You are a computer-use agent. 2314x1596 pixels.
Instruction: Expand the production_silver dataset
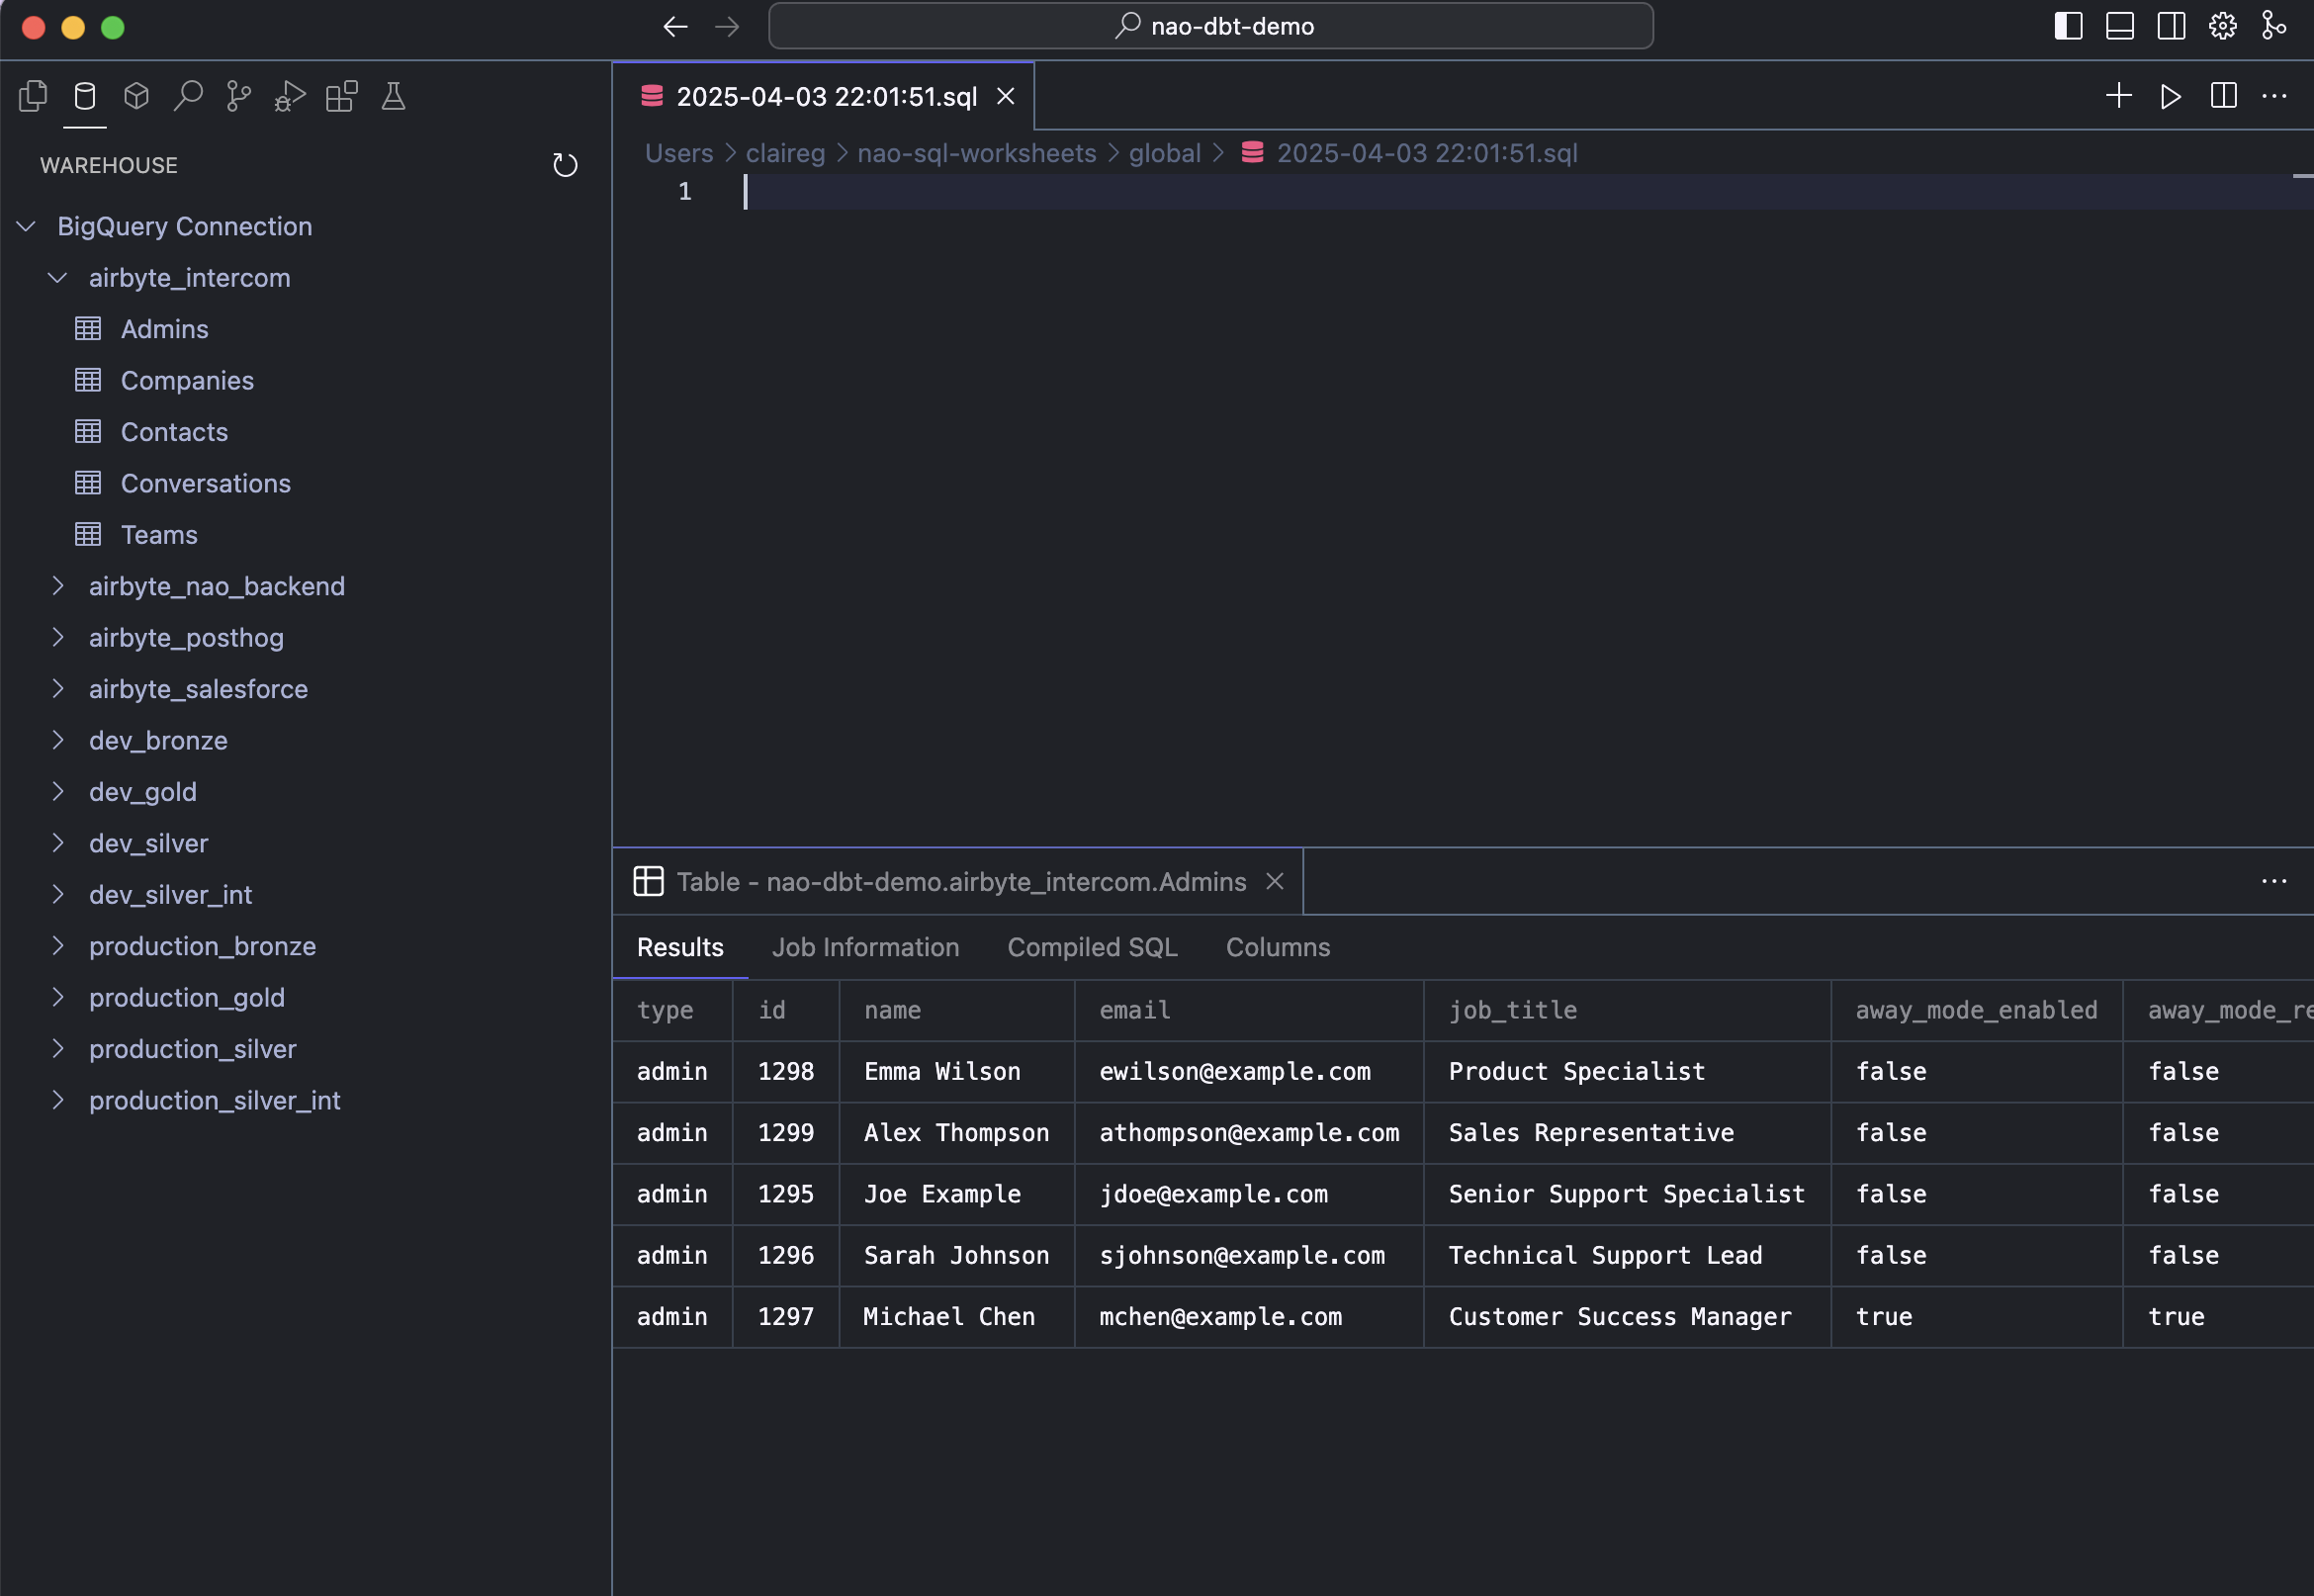click(58, 1049)
